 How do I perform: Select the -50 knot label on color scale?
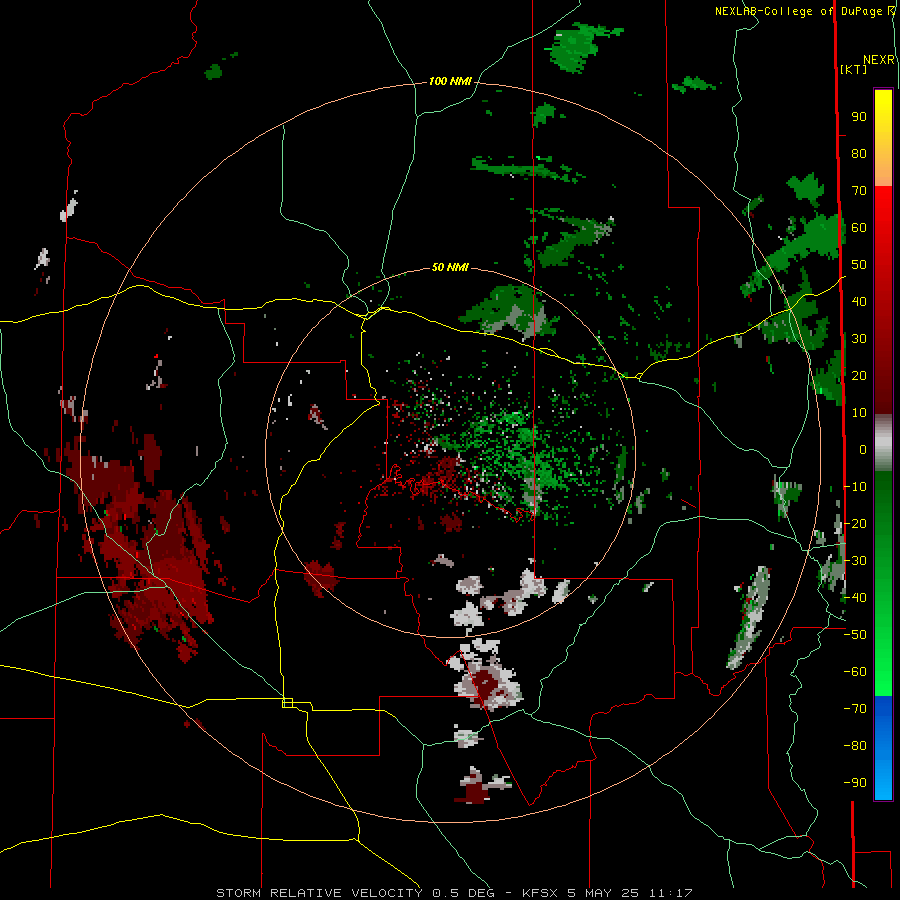coord(855,635)
